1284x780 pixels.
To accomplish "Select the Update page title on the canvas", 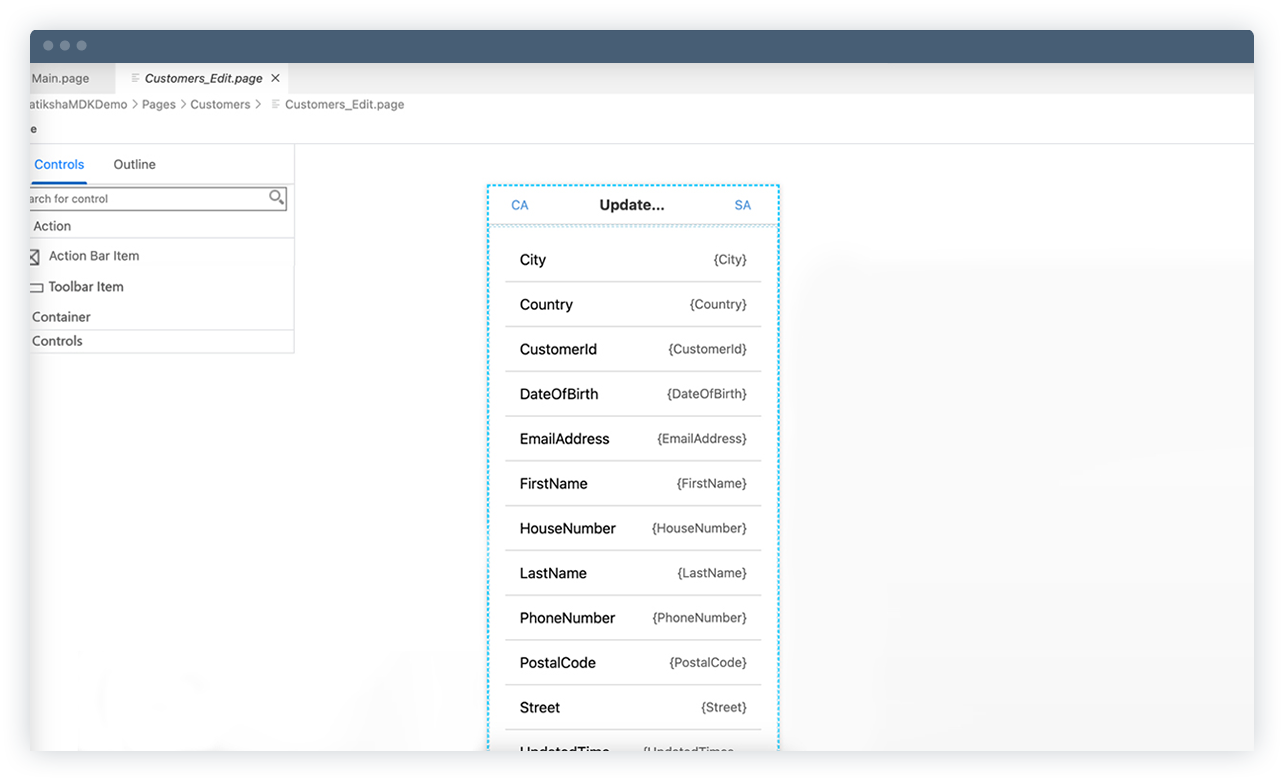I will pos(631,205).
